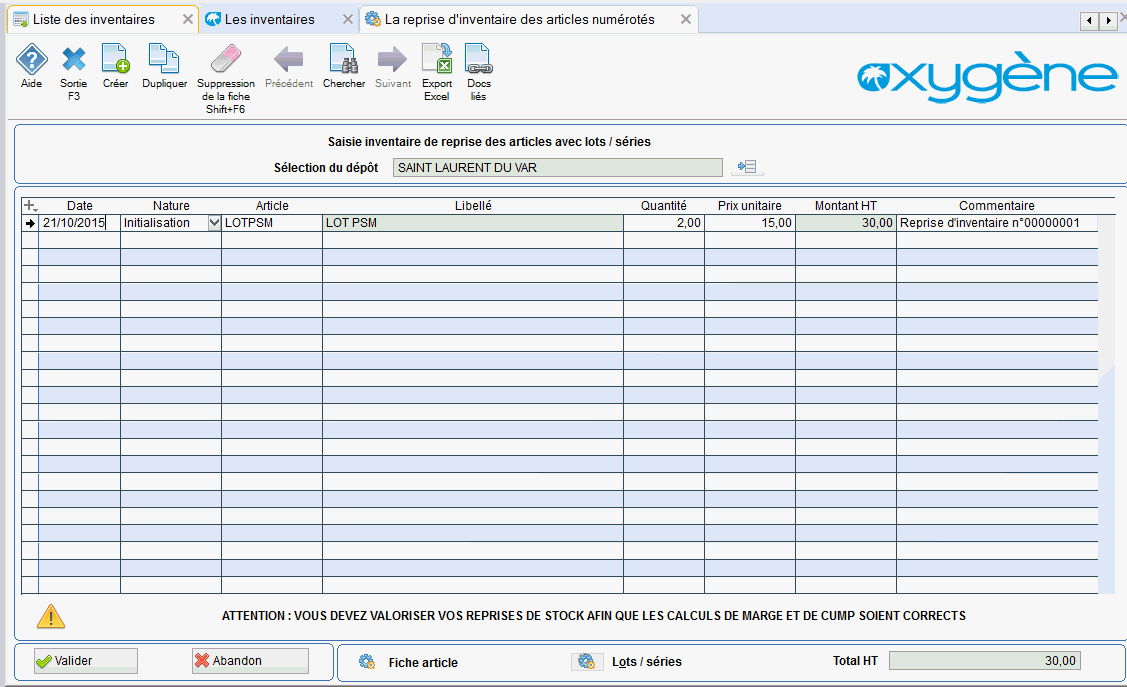Click Suppression de la fiche eraser icon
Viewport: 1127px width, 687px height.
[x=226, y=58]
